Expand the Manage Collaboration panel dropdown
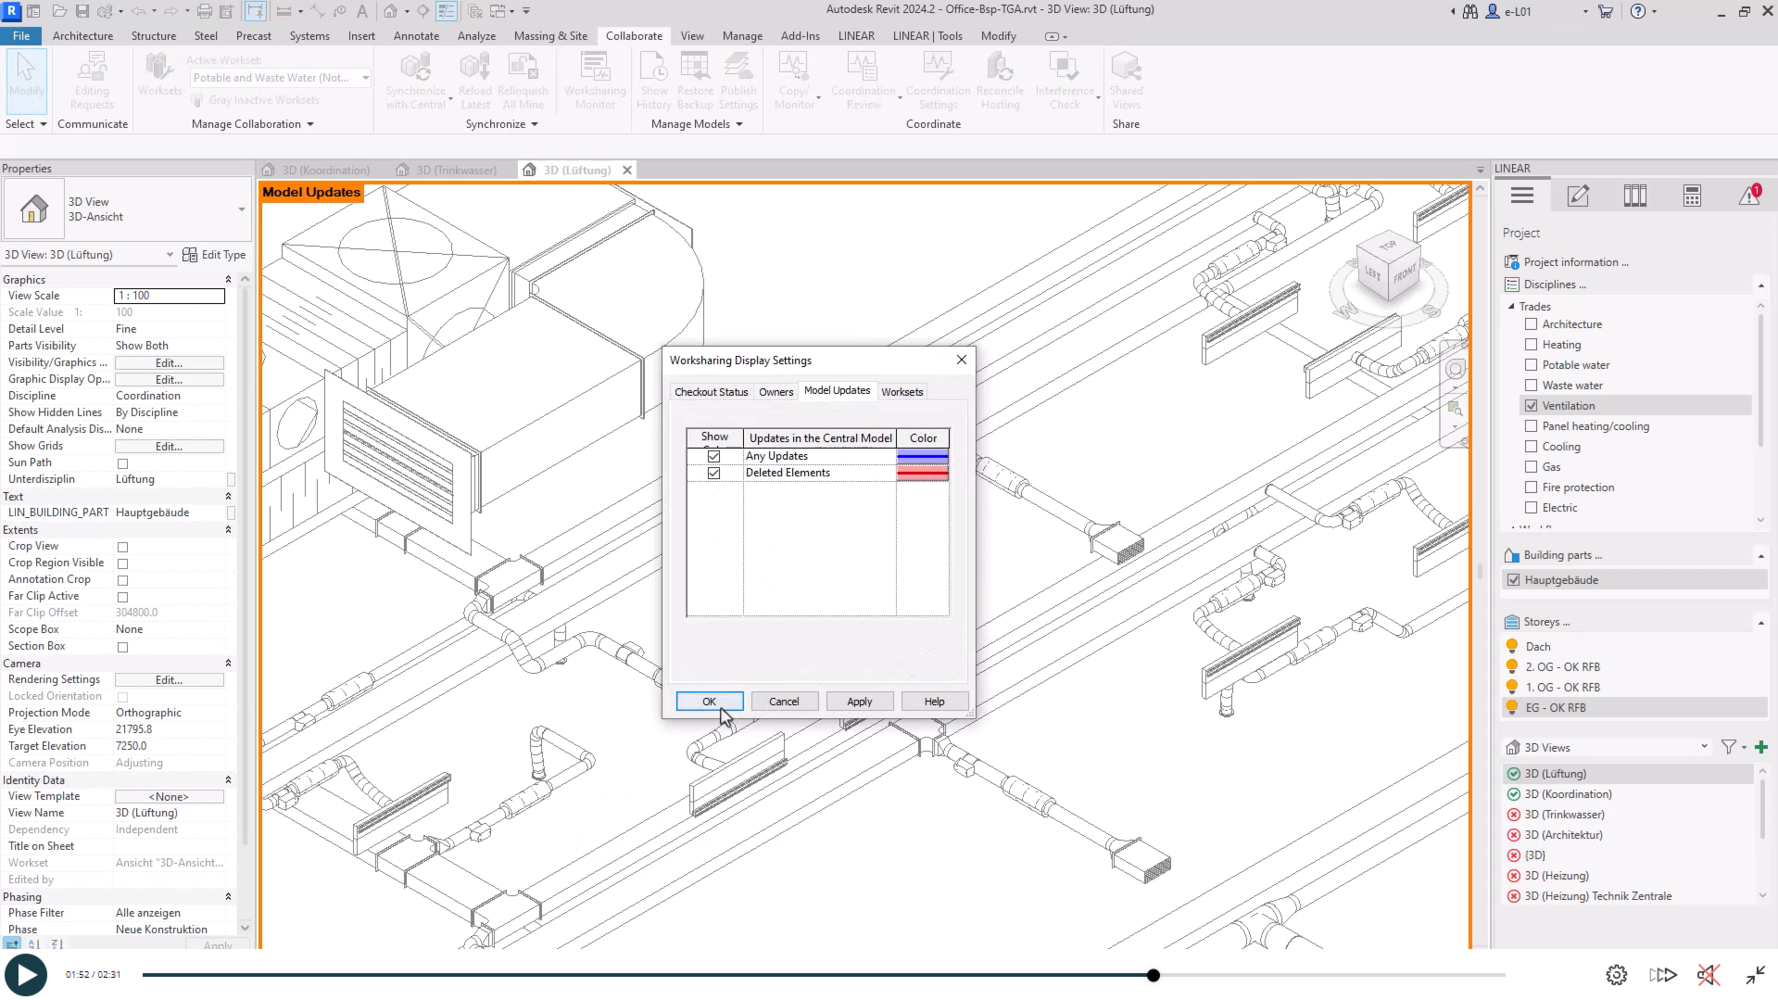 tap(310, 124)
